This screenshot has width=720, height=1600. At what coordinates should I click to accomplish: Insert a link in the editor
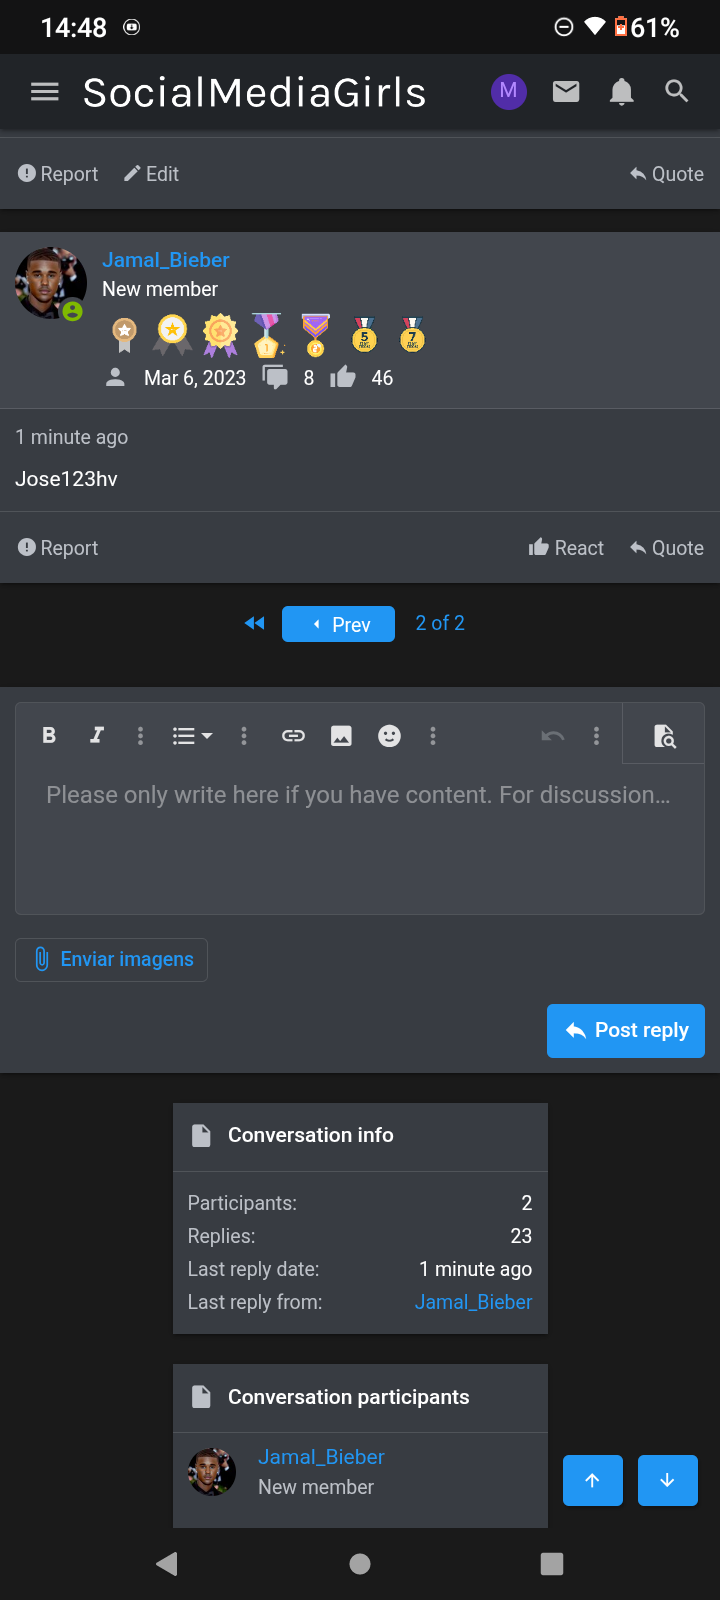tap(293, 736)
